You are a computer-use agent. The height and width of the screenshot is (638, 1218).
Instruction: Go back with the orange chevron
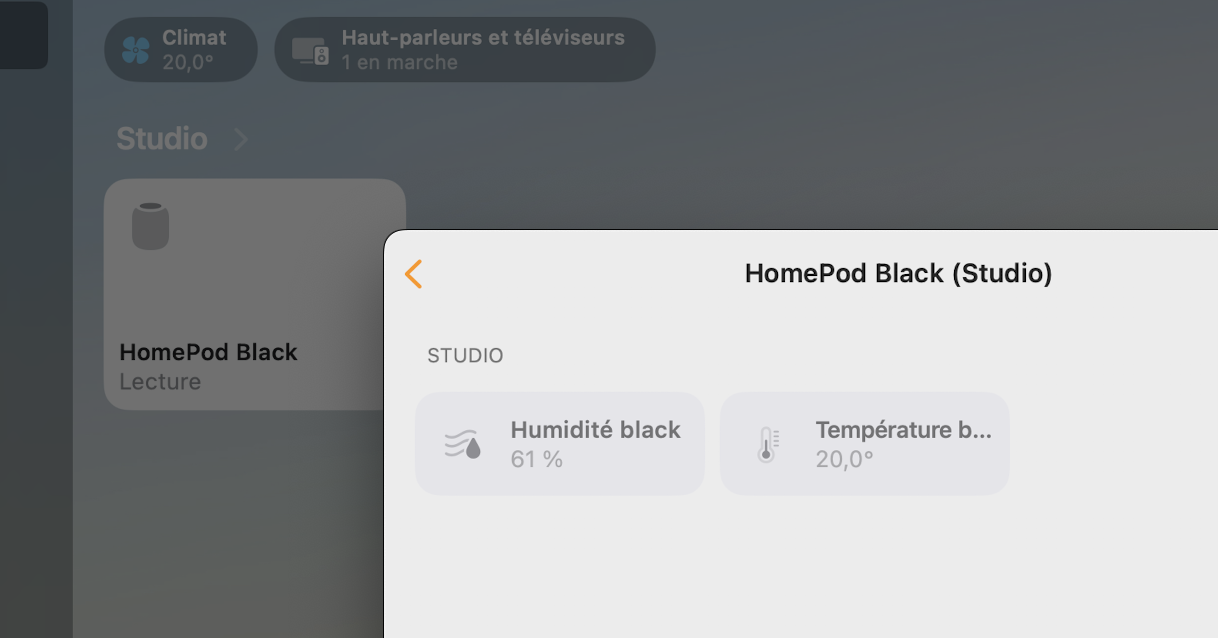(x=414, y=274)
